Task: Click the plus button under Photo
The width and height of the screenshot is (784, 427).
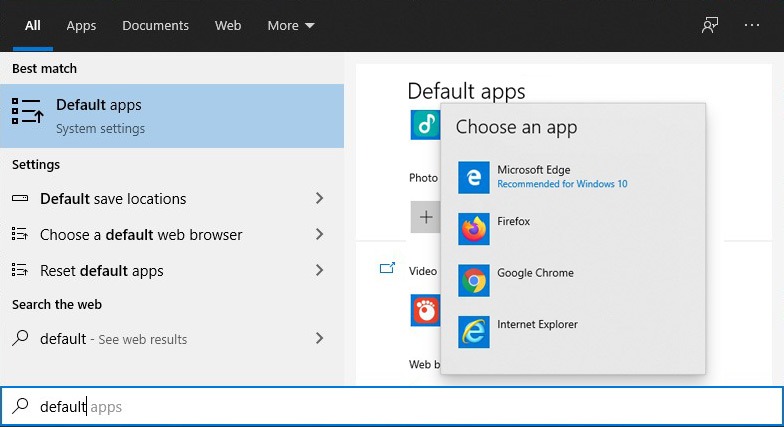Action: point(426,217)
